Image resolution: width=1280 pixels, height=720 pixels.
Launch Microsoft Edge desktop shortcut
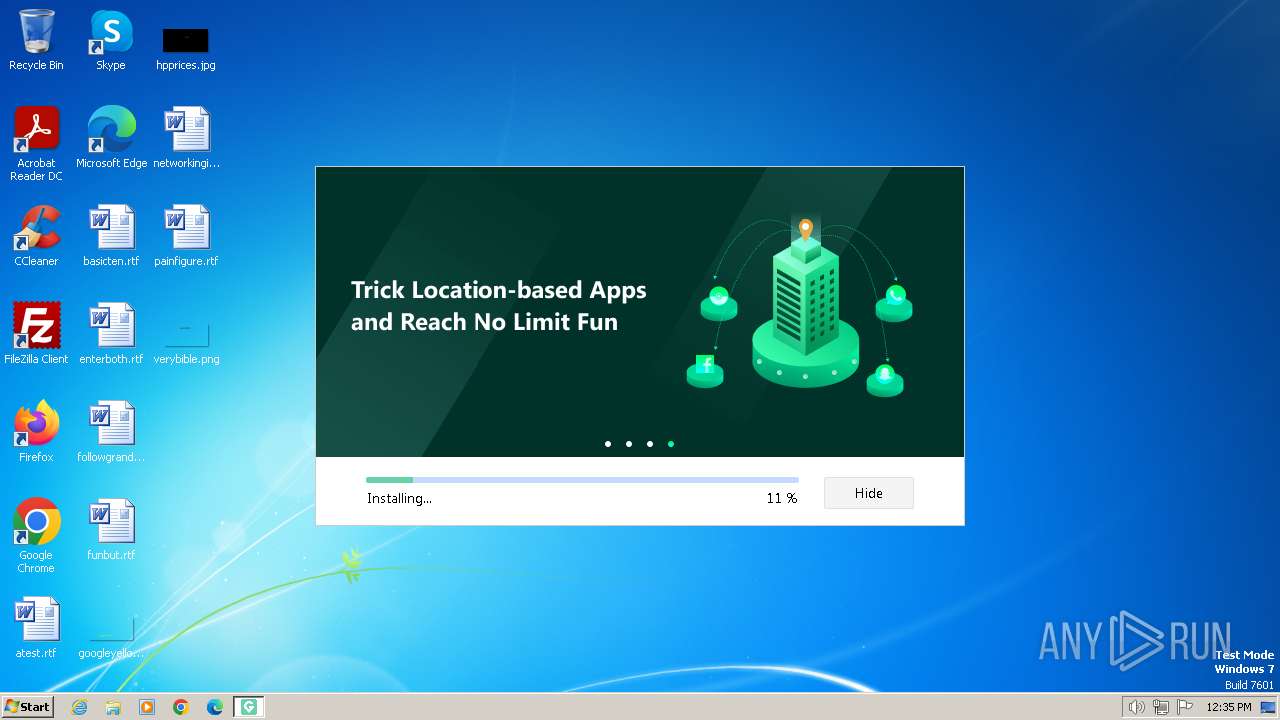(x=111, y=138)
